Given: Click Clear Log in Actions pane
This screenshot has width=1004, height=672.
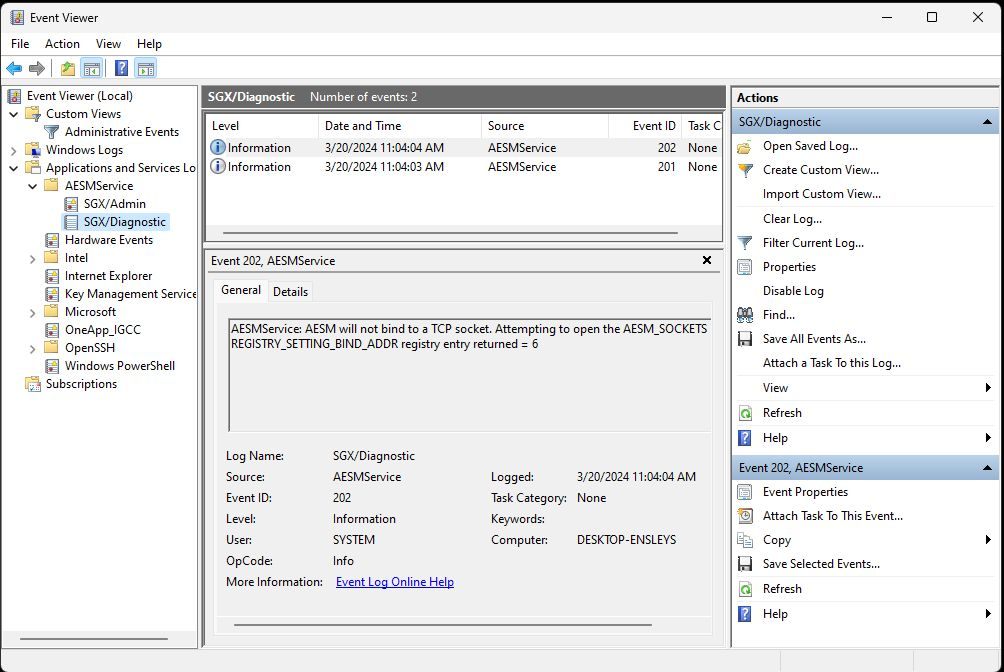Looking at the screenshot, I should click(792, 218).
